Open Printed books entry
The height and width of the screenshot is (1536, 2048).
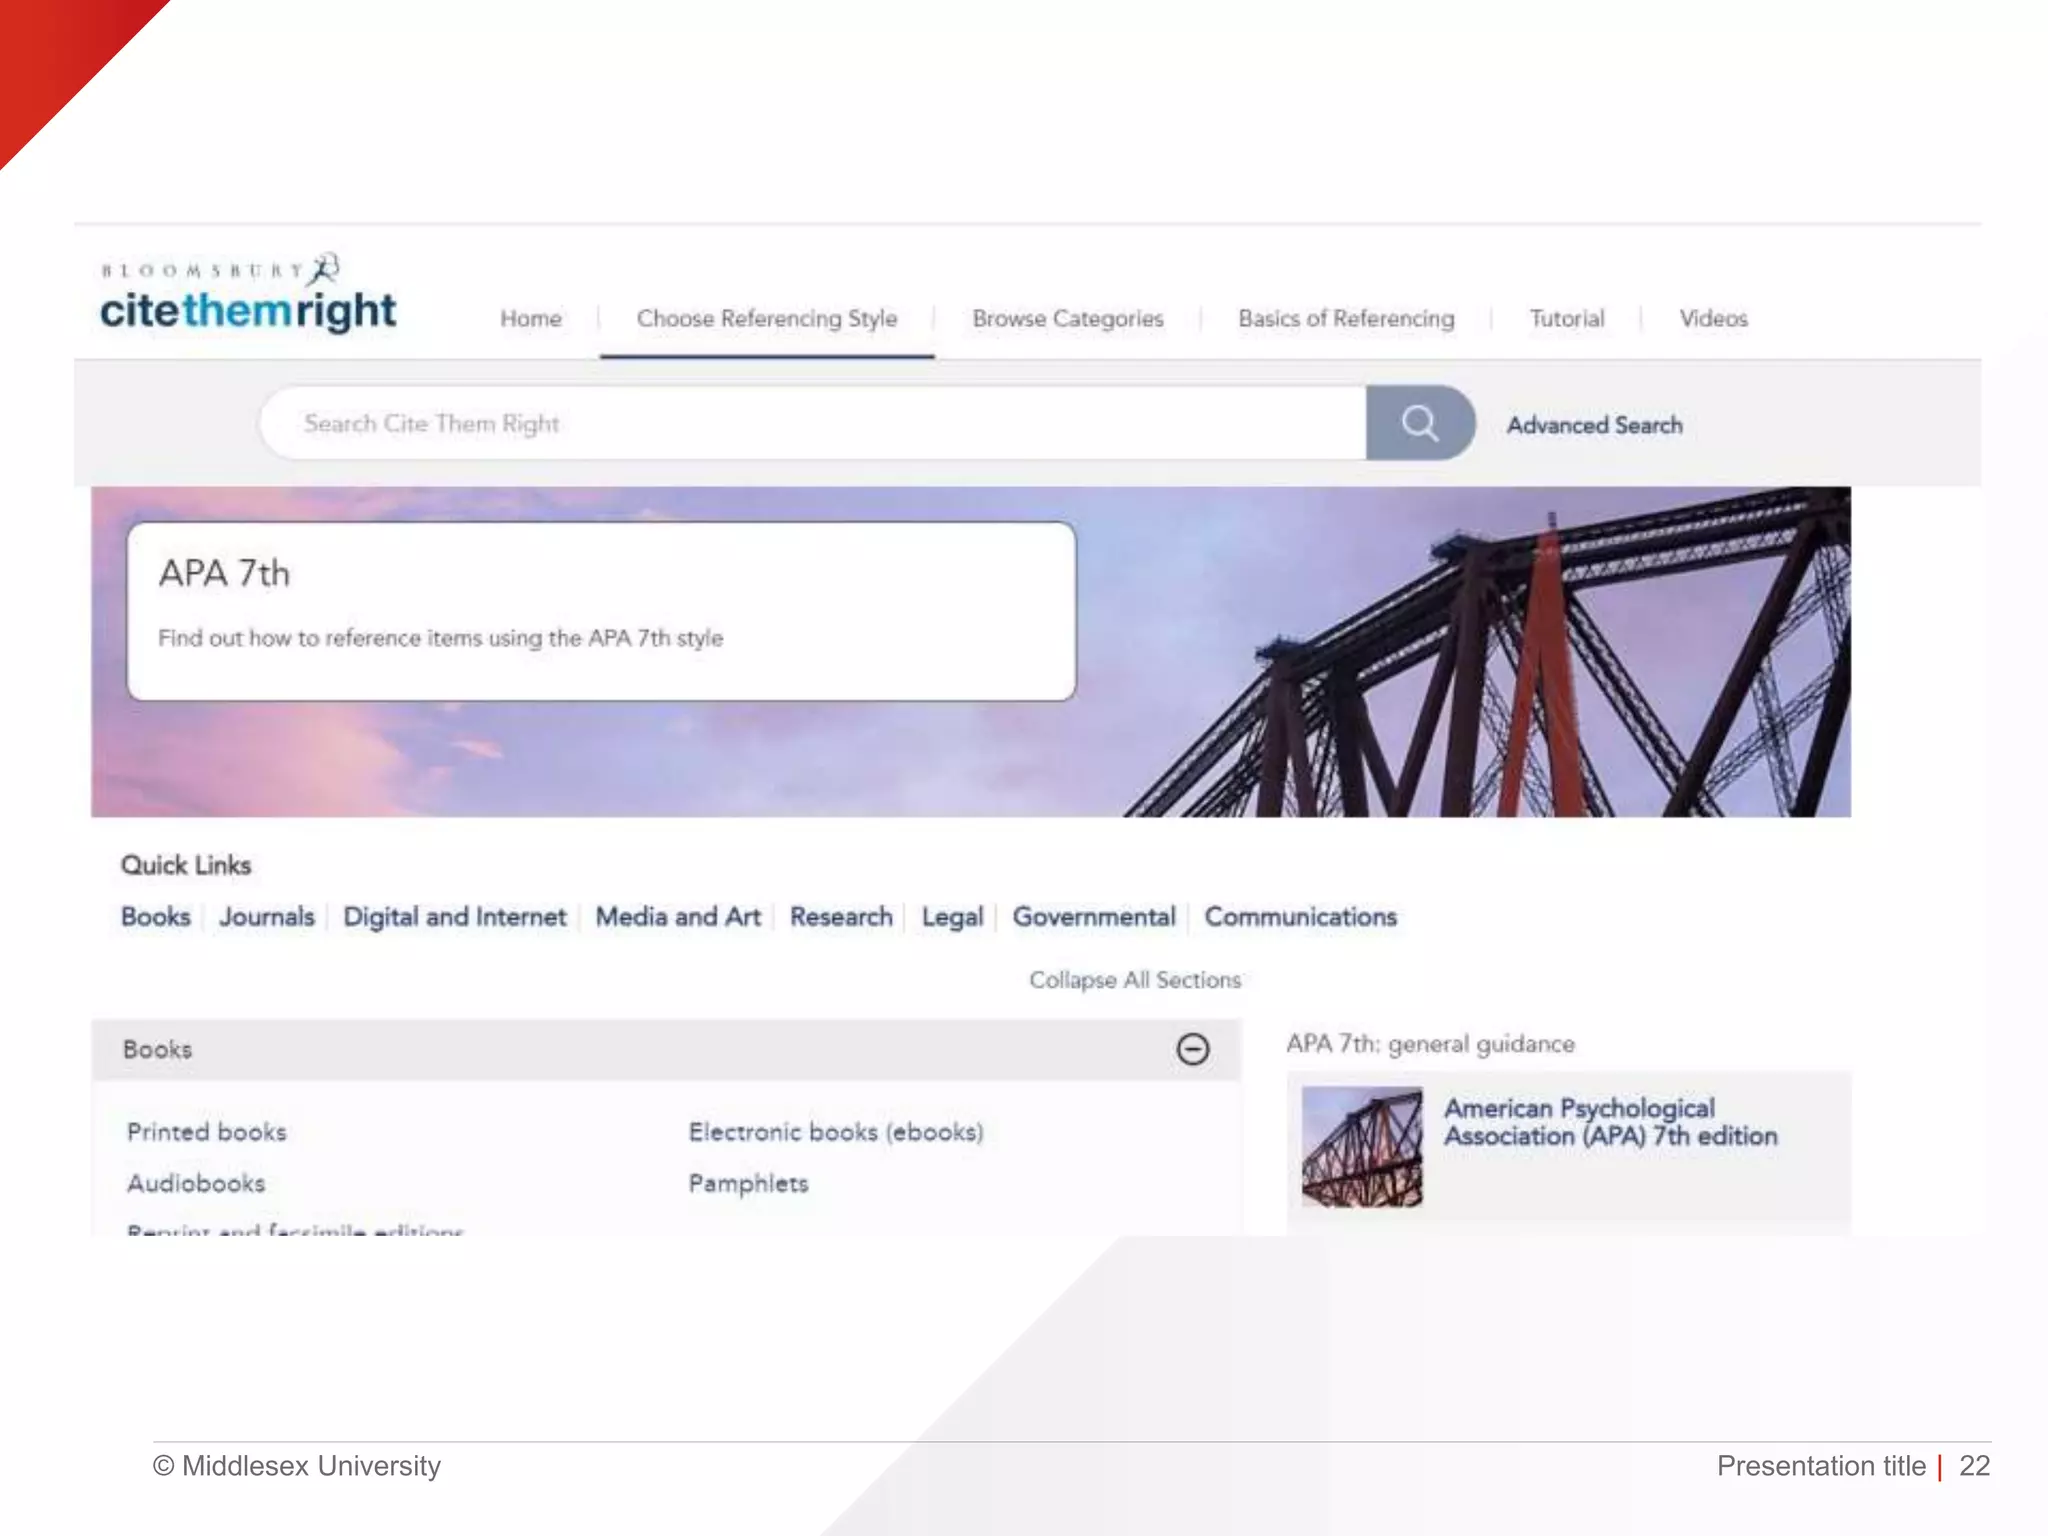pos(207,1132)
